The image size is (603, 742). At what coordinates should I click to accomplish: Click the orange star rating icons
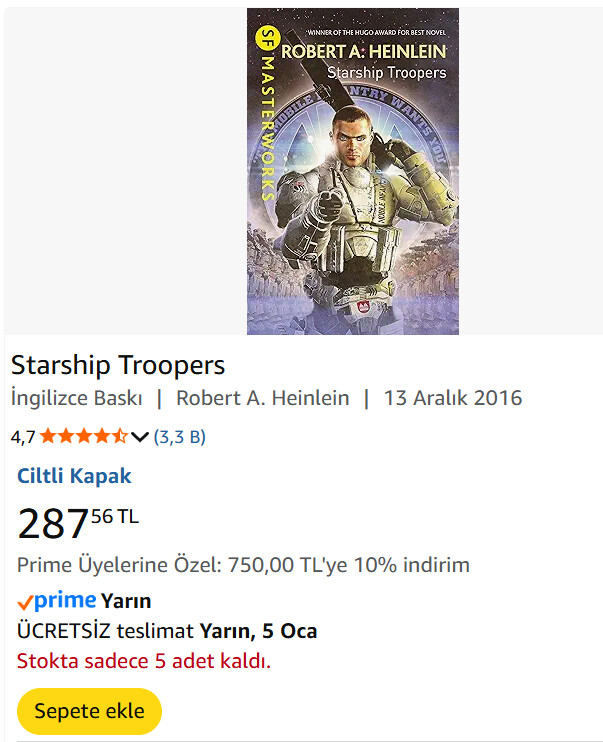pyautogui.click(x=83, y=436)
